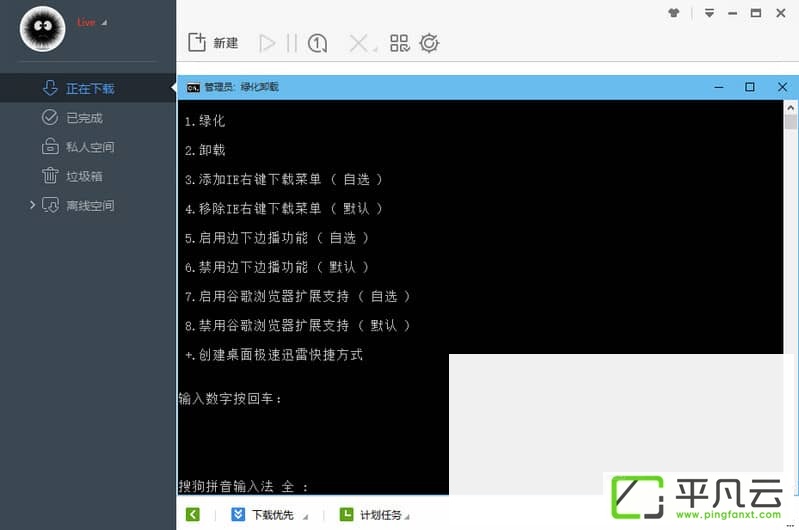Open 离线空间 in the sidebar
This screenshot has height=530, width=799.
point(90,205)
